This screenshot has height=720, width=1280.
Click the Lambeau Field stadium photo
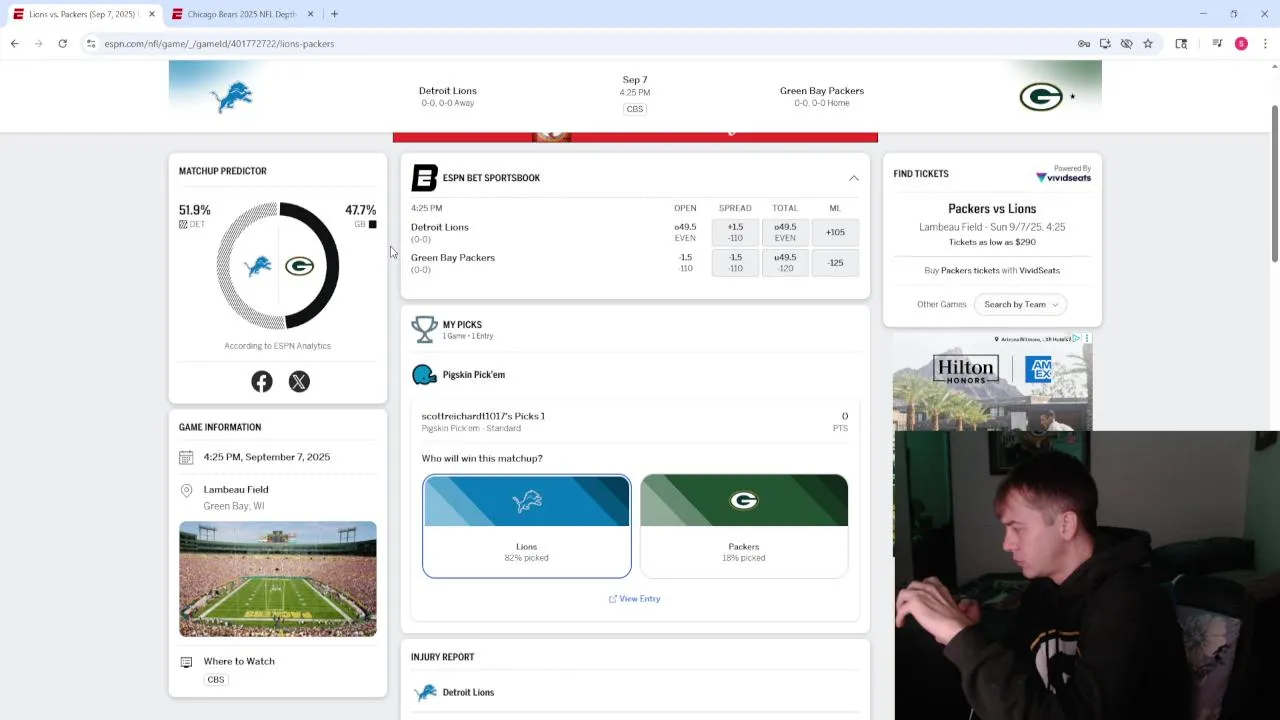pyautogui.click(x=278, y=579)
